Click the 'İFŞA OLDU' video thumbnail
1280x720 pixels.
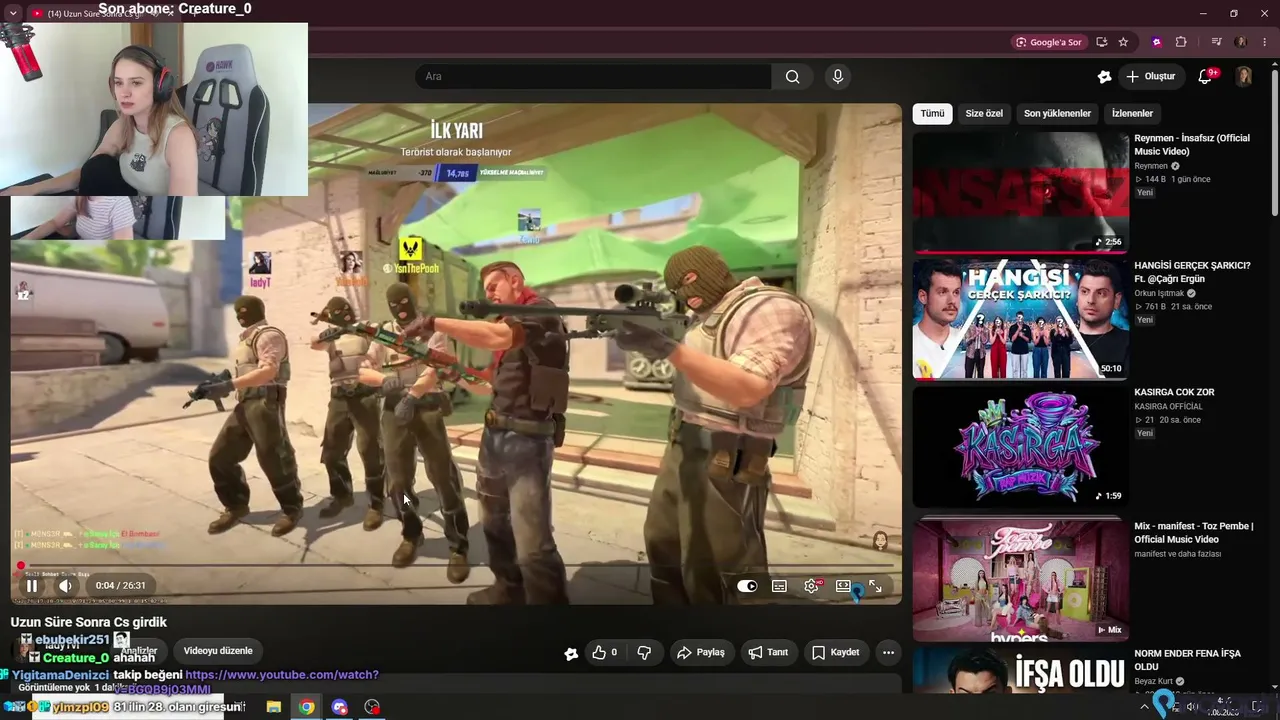pos(1020,670)
